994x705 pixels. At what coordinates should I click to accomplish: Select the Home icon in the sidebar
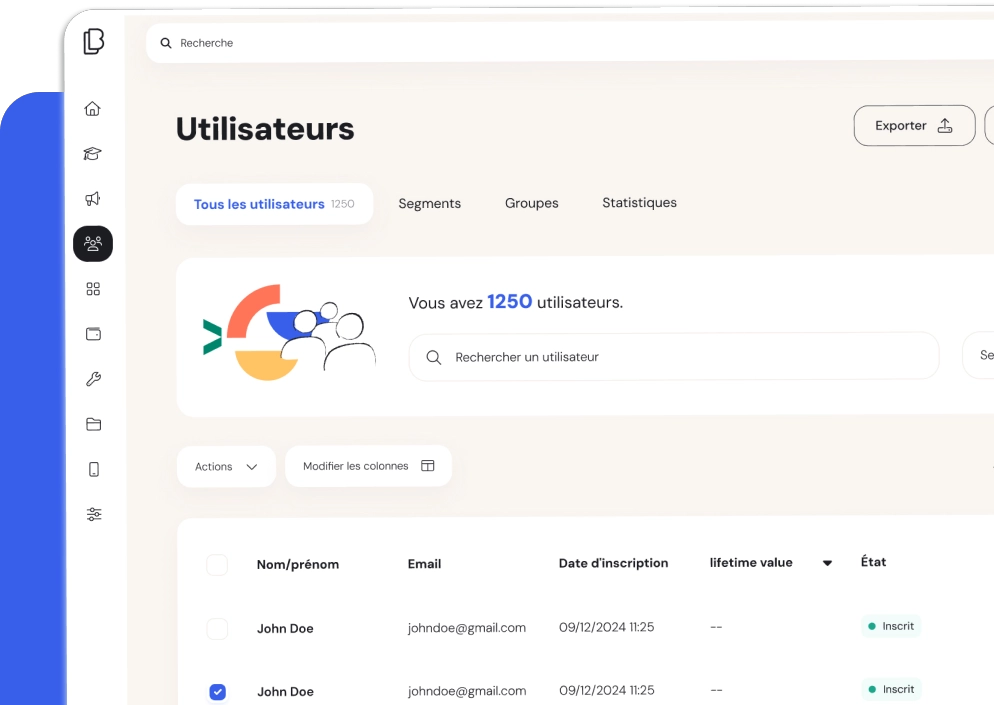coord(93,108)
